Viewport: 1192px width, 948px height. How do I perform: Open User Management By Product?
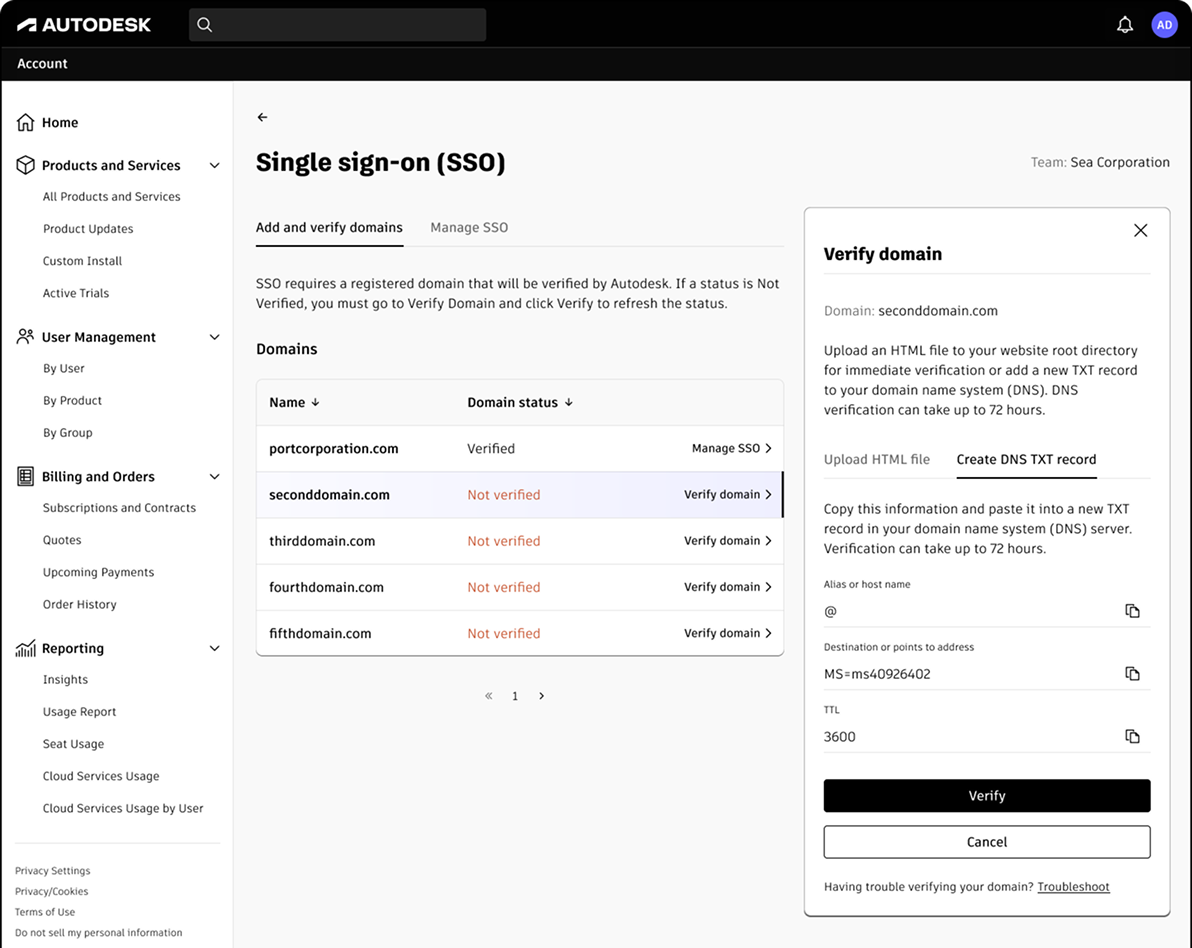pos(72,401)
